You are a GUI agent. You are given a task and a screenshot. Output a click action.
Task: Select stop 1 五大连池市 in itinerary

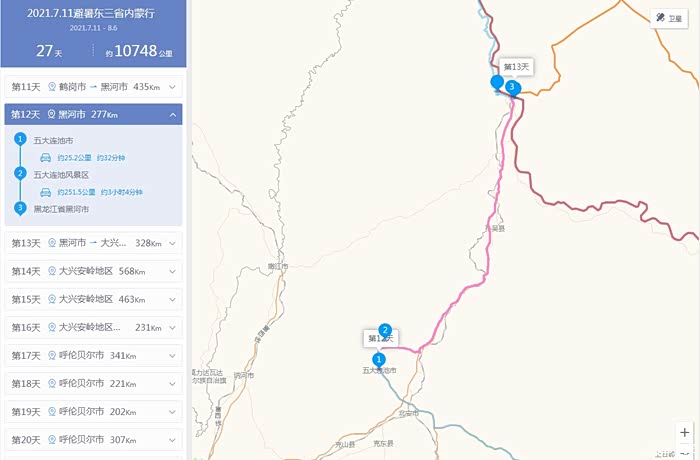pyautogui.click(x=53, y=140)
